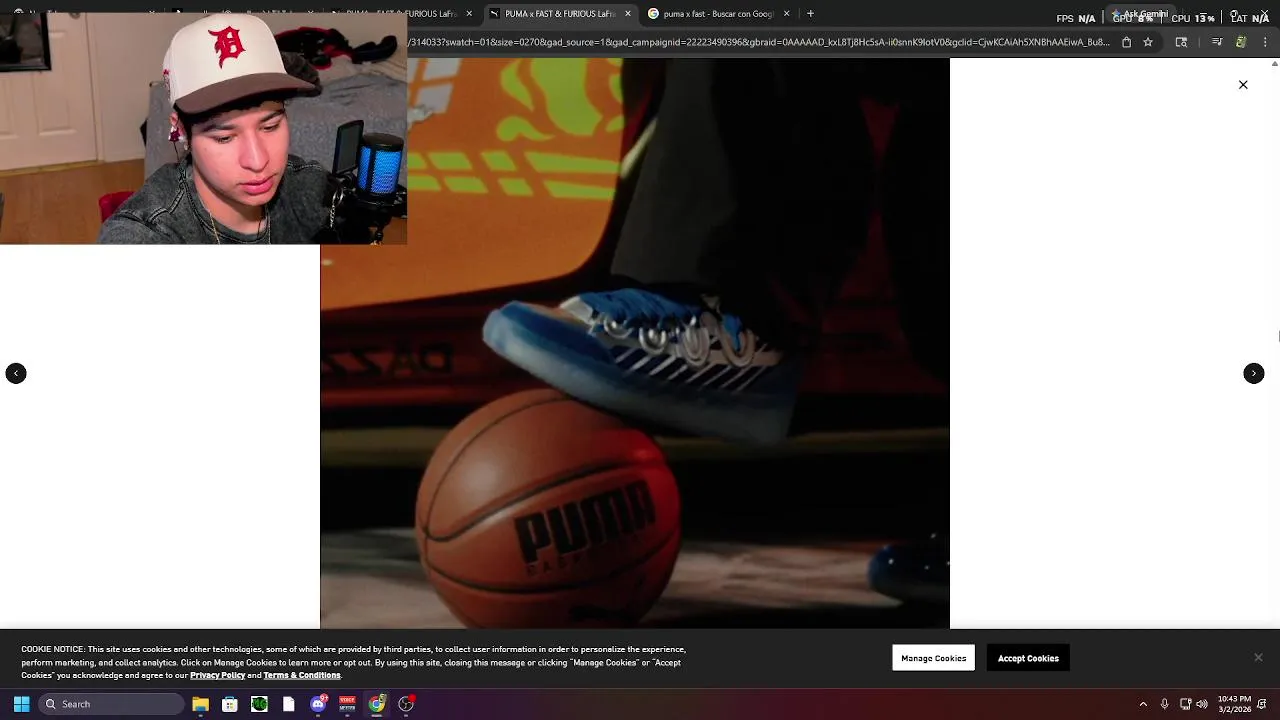The width and height of the screenshot is (1280, 720).
Task: Open the blank document taskbar icon
Action: [289, 704]
